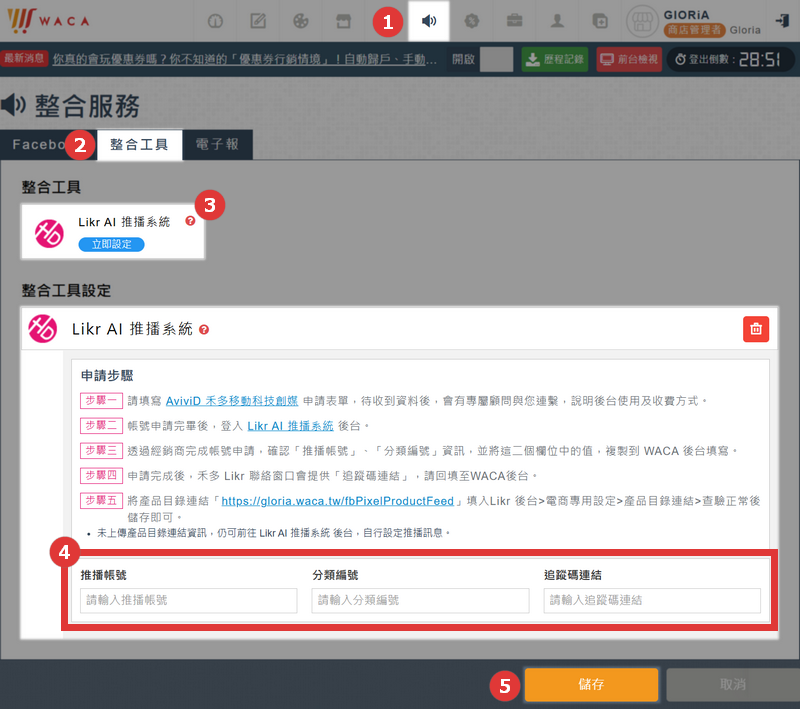Click the 整合服務 page heading
This screenshot has height=709, width=800.
87,106
